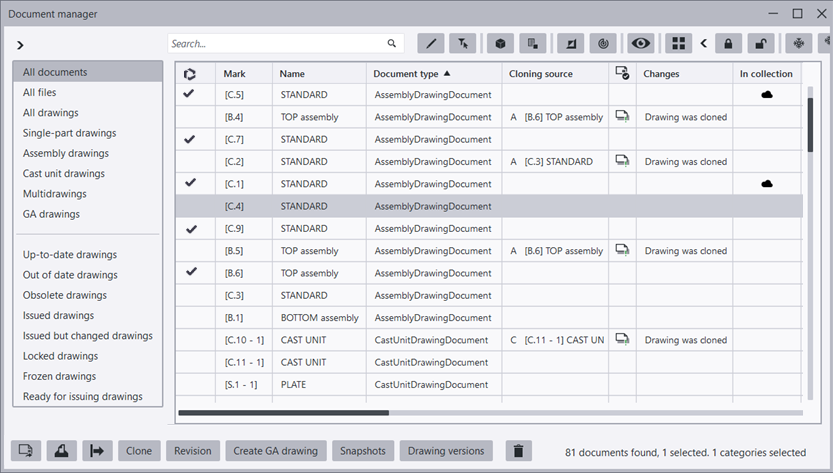833x473 pixels.
Task: Click the update-status column header icon
Action: pyautogui.click(x=190, y=74)
